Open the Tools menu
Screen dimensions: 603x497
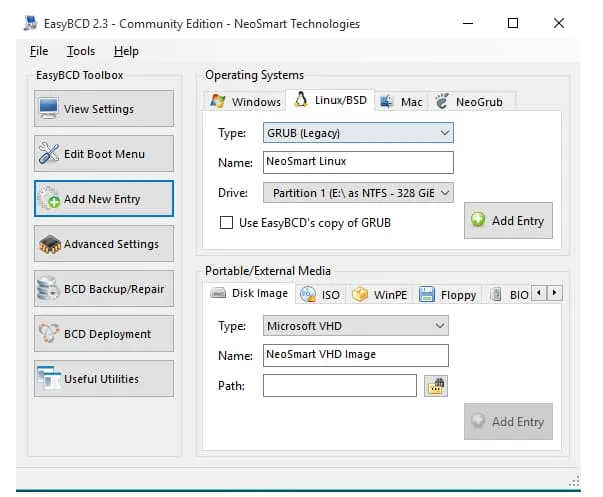coord(81,51)
